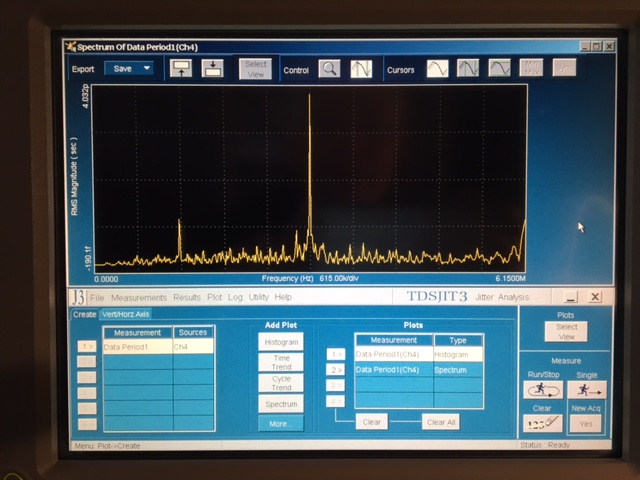
Task: Click the Clear All plots button
Action: [x=440, y=422]
